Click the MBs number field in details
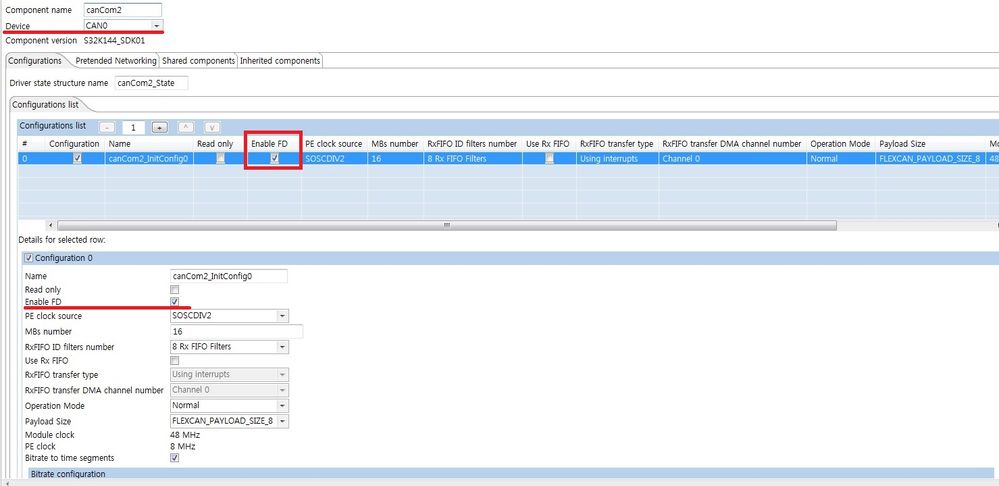This screenshot has height=486, width=999. click(236, 332)
